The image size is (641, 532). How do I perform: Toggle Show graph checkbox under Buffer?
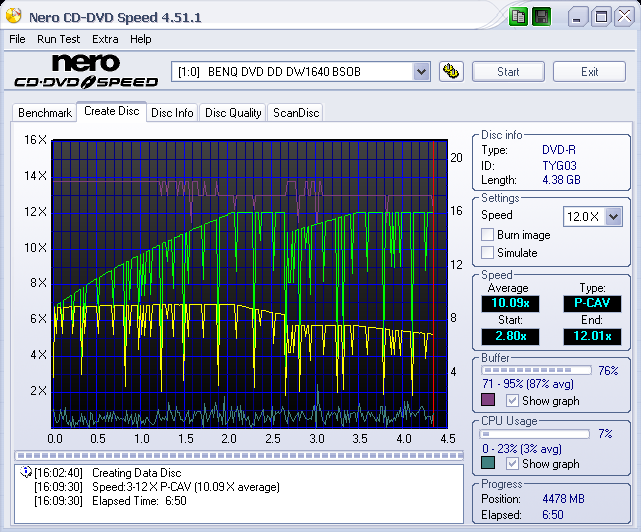pos(512,401)
